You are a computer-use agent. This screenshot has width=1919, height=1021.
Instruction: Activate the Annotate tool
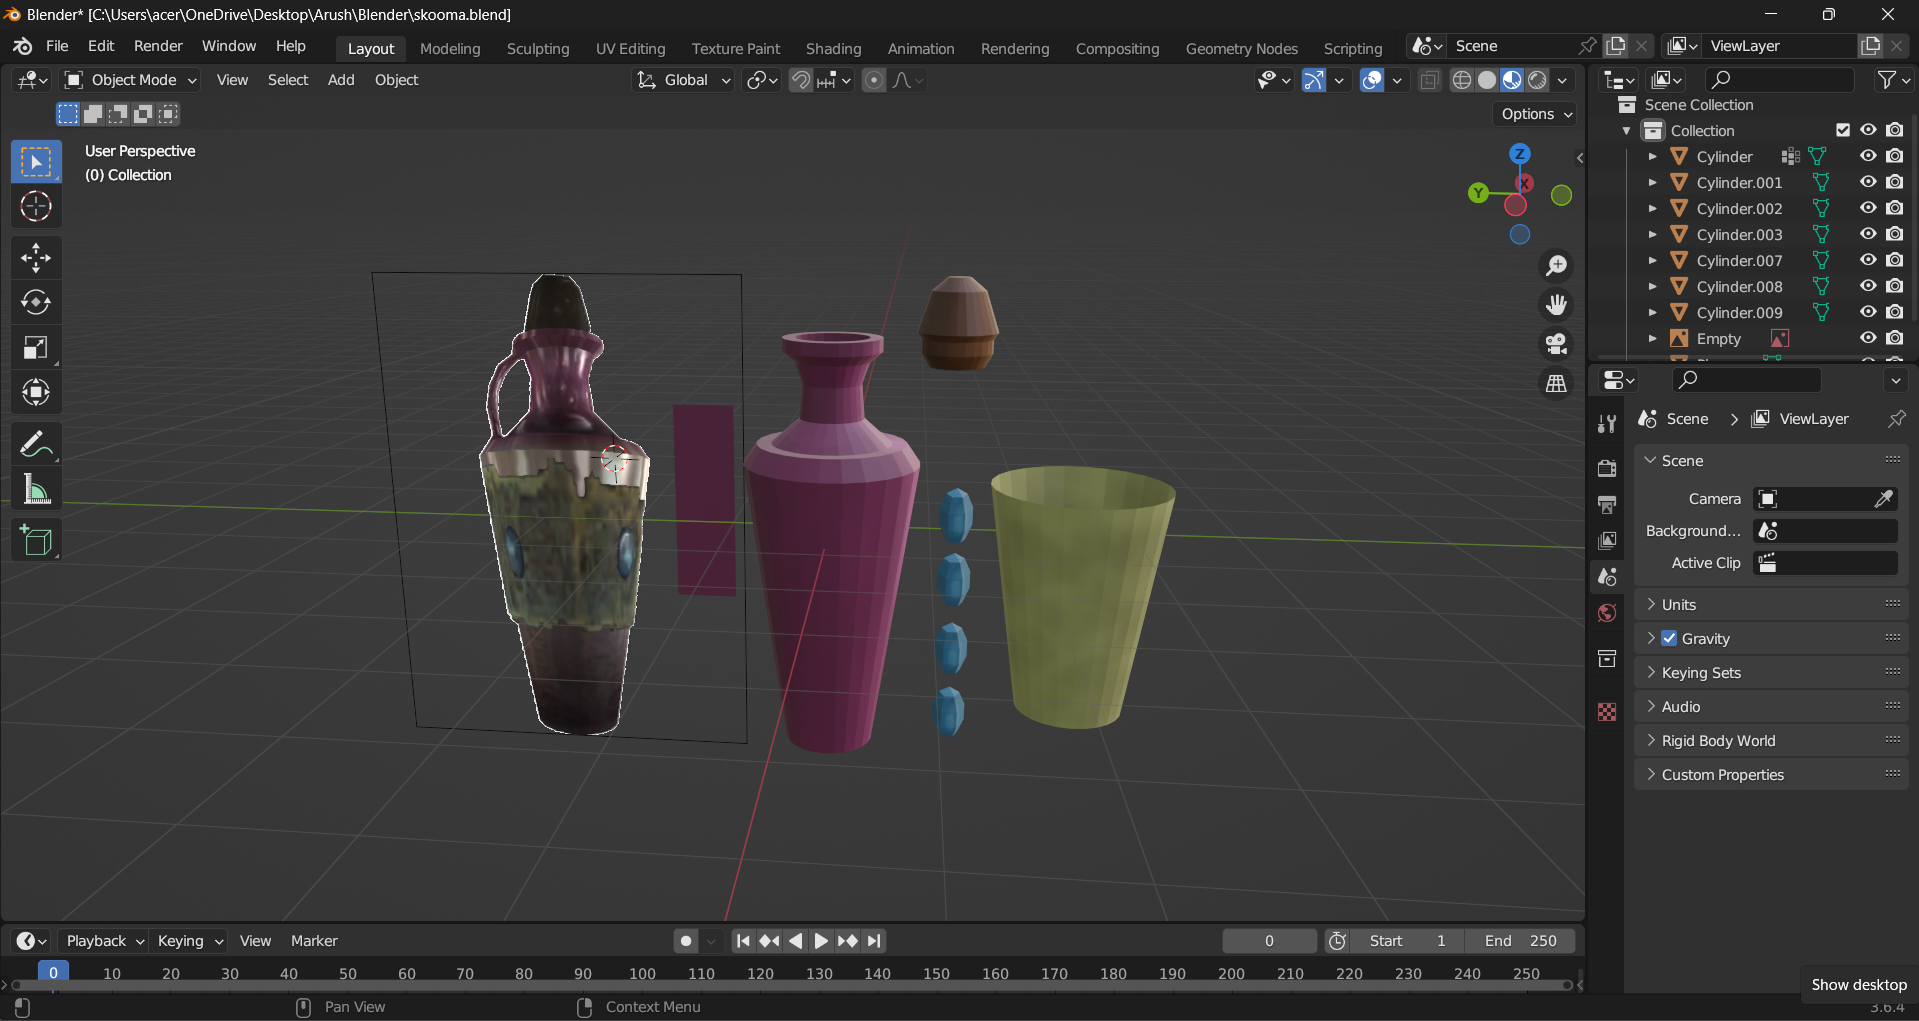click(36, 444)
